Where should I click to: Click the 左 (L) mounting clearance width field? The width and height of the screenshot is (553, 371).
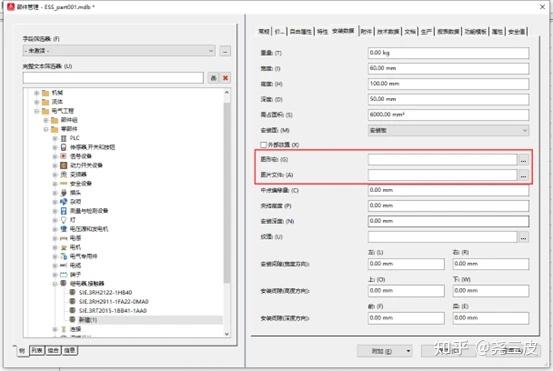pyautogui.click(x=406, y=264)
